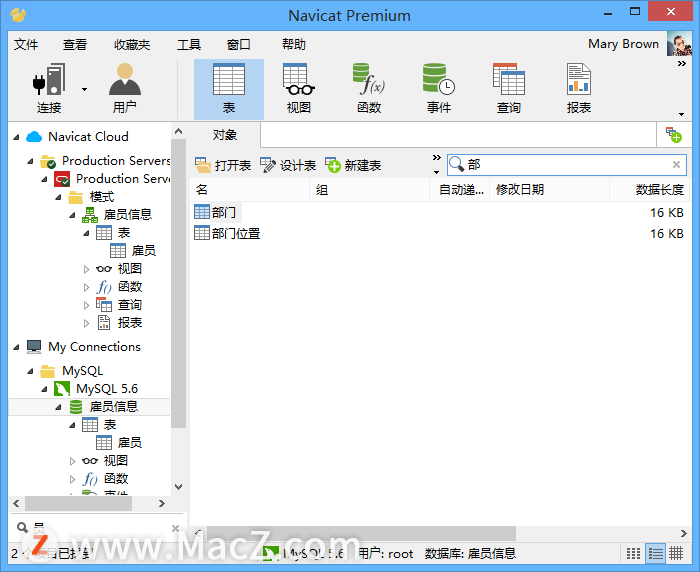
Task: Open 查询 queries in the toolbar
Action: point(509,88)
